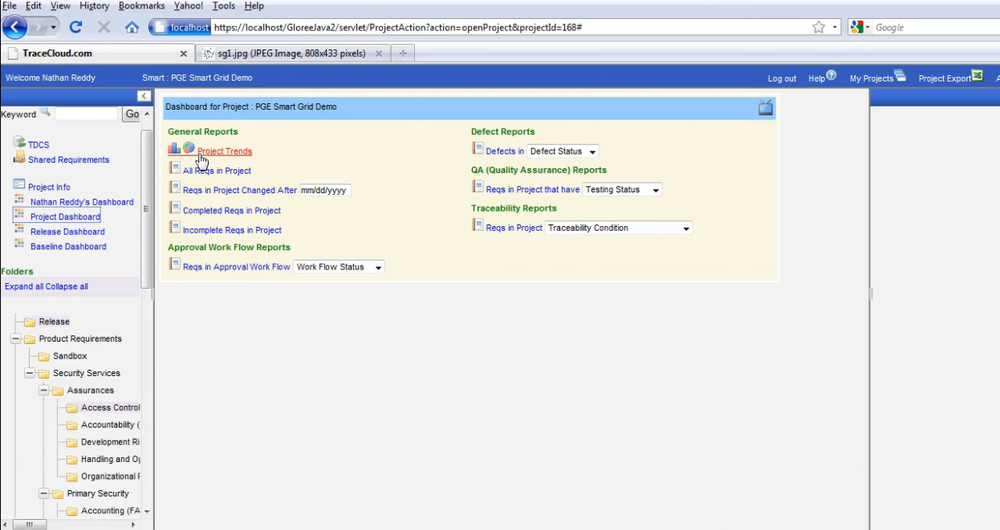This screenshot has height=530, width=1000.
Task: Open the Work Flow Status dropdown
Action: tap(339, 267)
